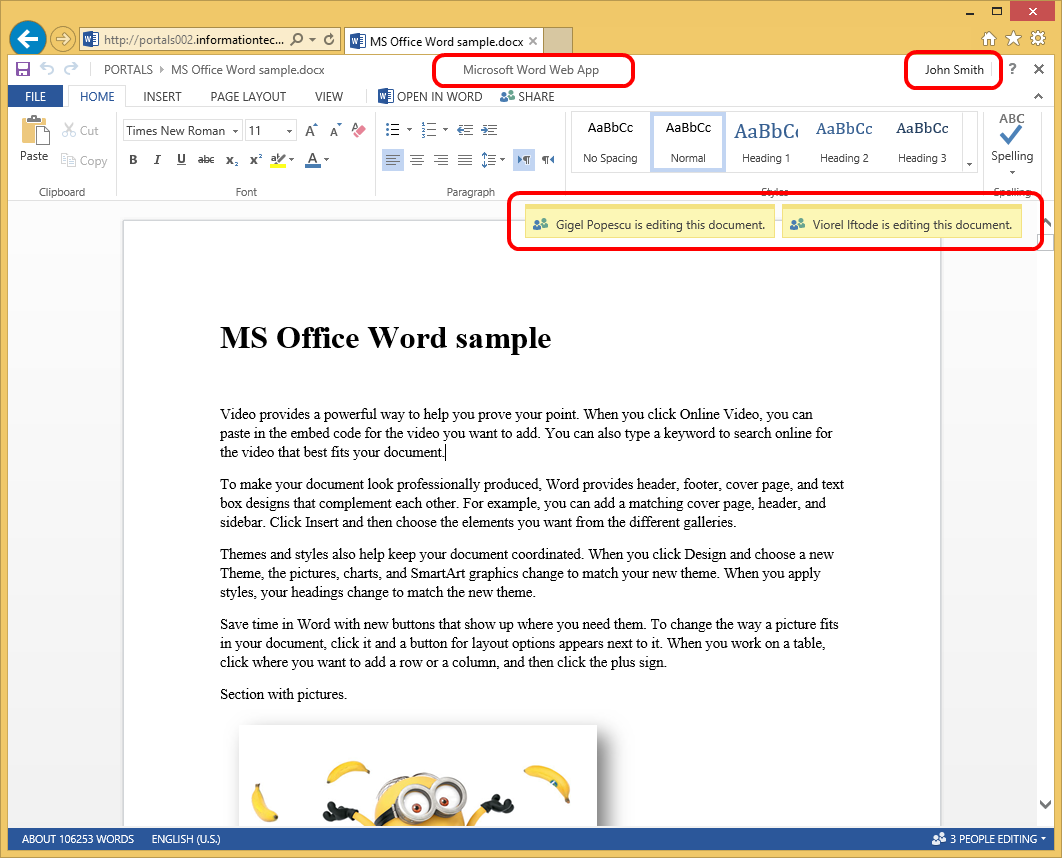1062x858 pixels.
Task: Click the ENGLISH (U.S.) language indicator
Action: [186, 838]
